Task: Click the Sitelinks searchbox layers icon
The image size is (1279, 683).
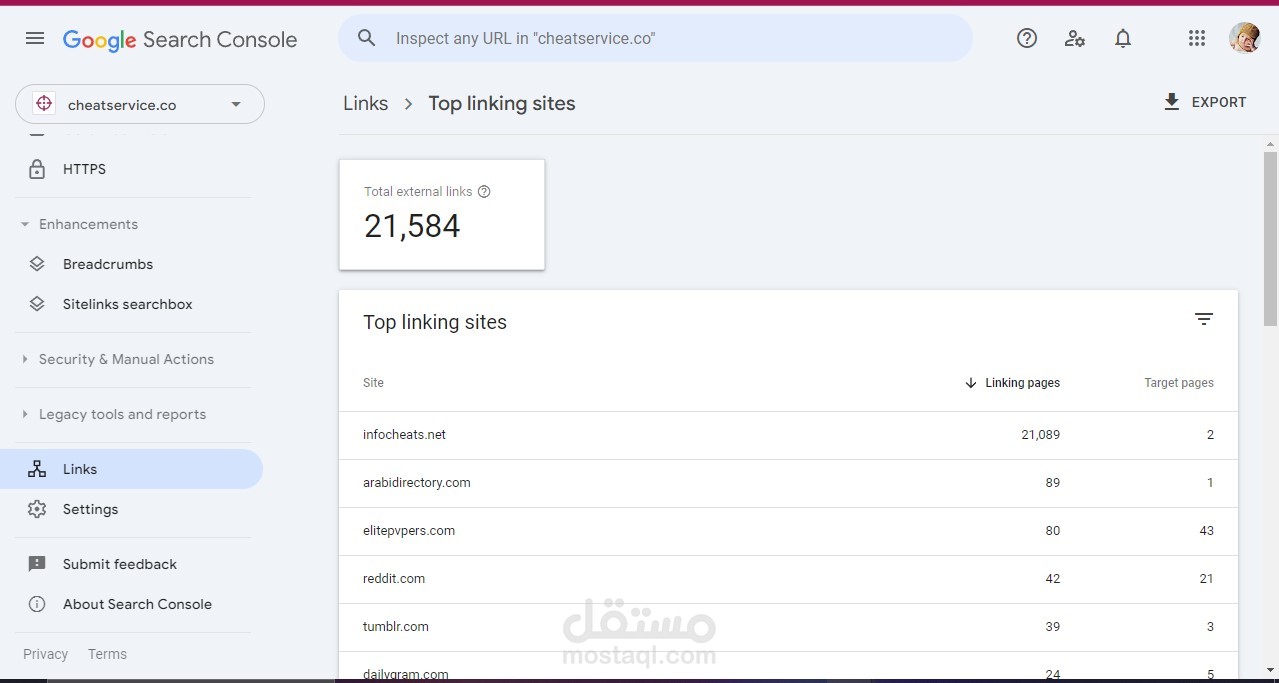Action: click(37, 304)
